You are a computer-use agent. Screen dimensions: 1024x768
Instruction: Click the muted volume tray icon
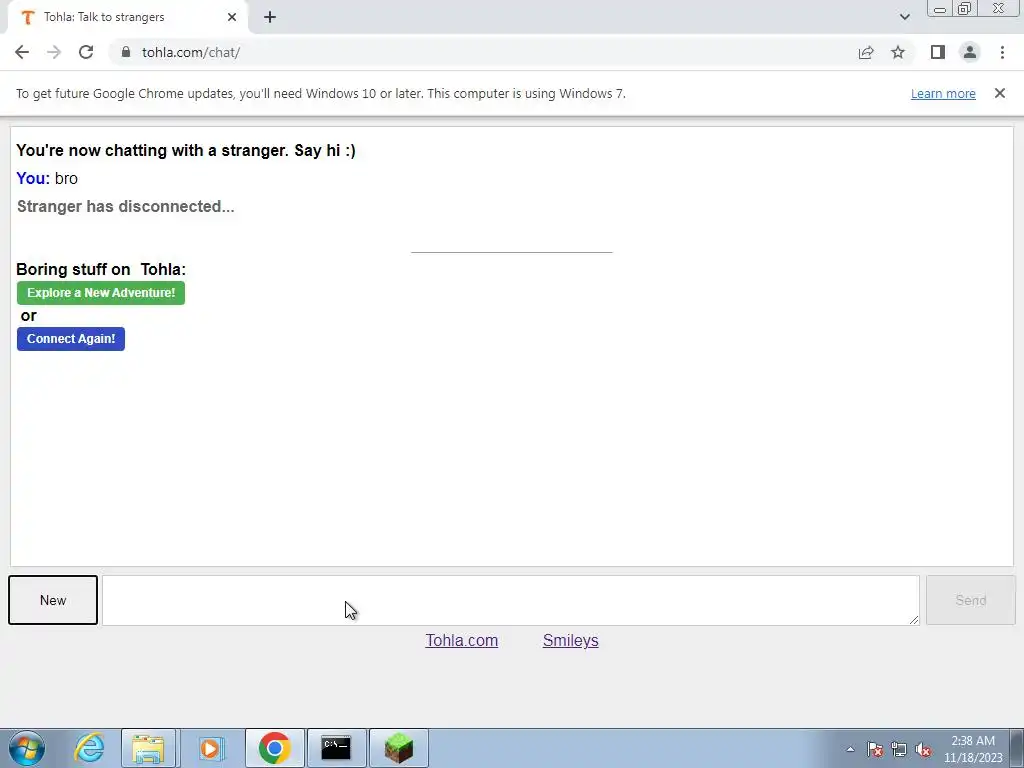923,749
